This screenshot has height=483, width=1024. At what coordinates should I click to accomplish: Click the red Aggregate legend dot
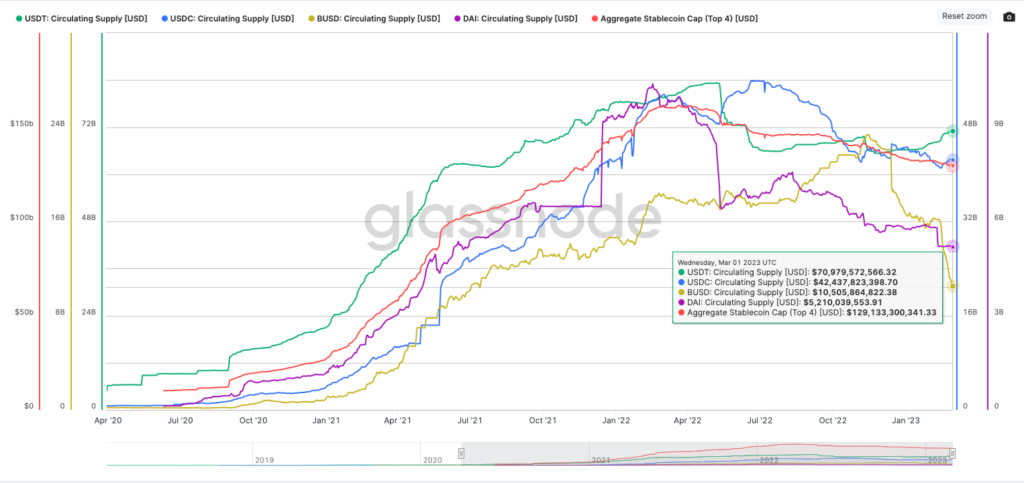pos(594,18)
